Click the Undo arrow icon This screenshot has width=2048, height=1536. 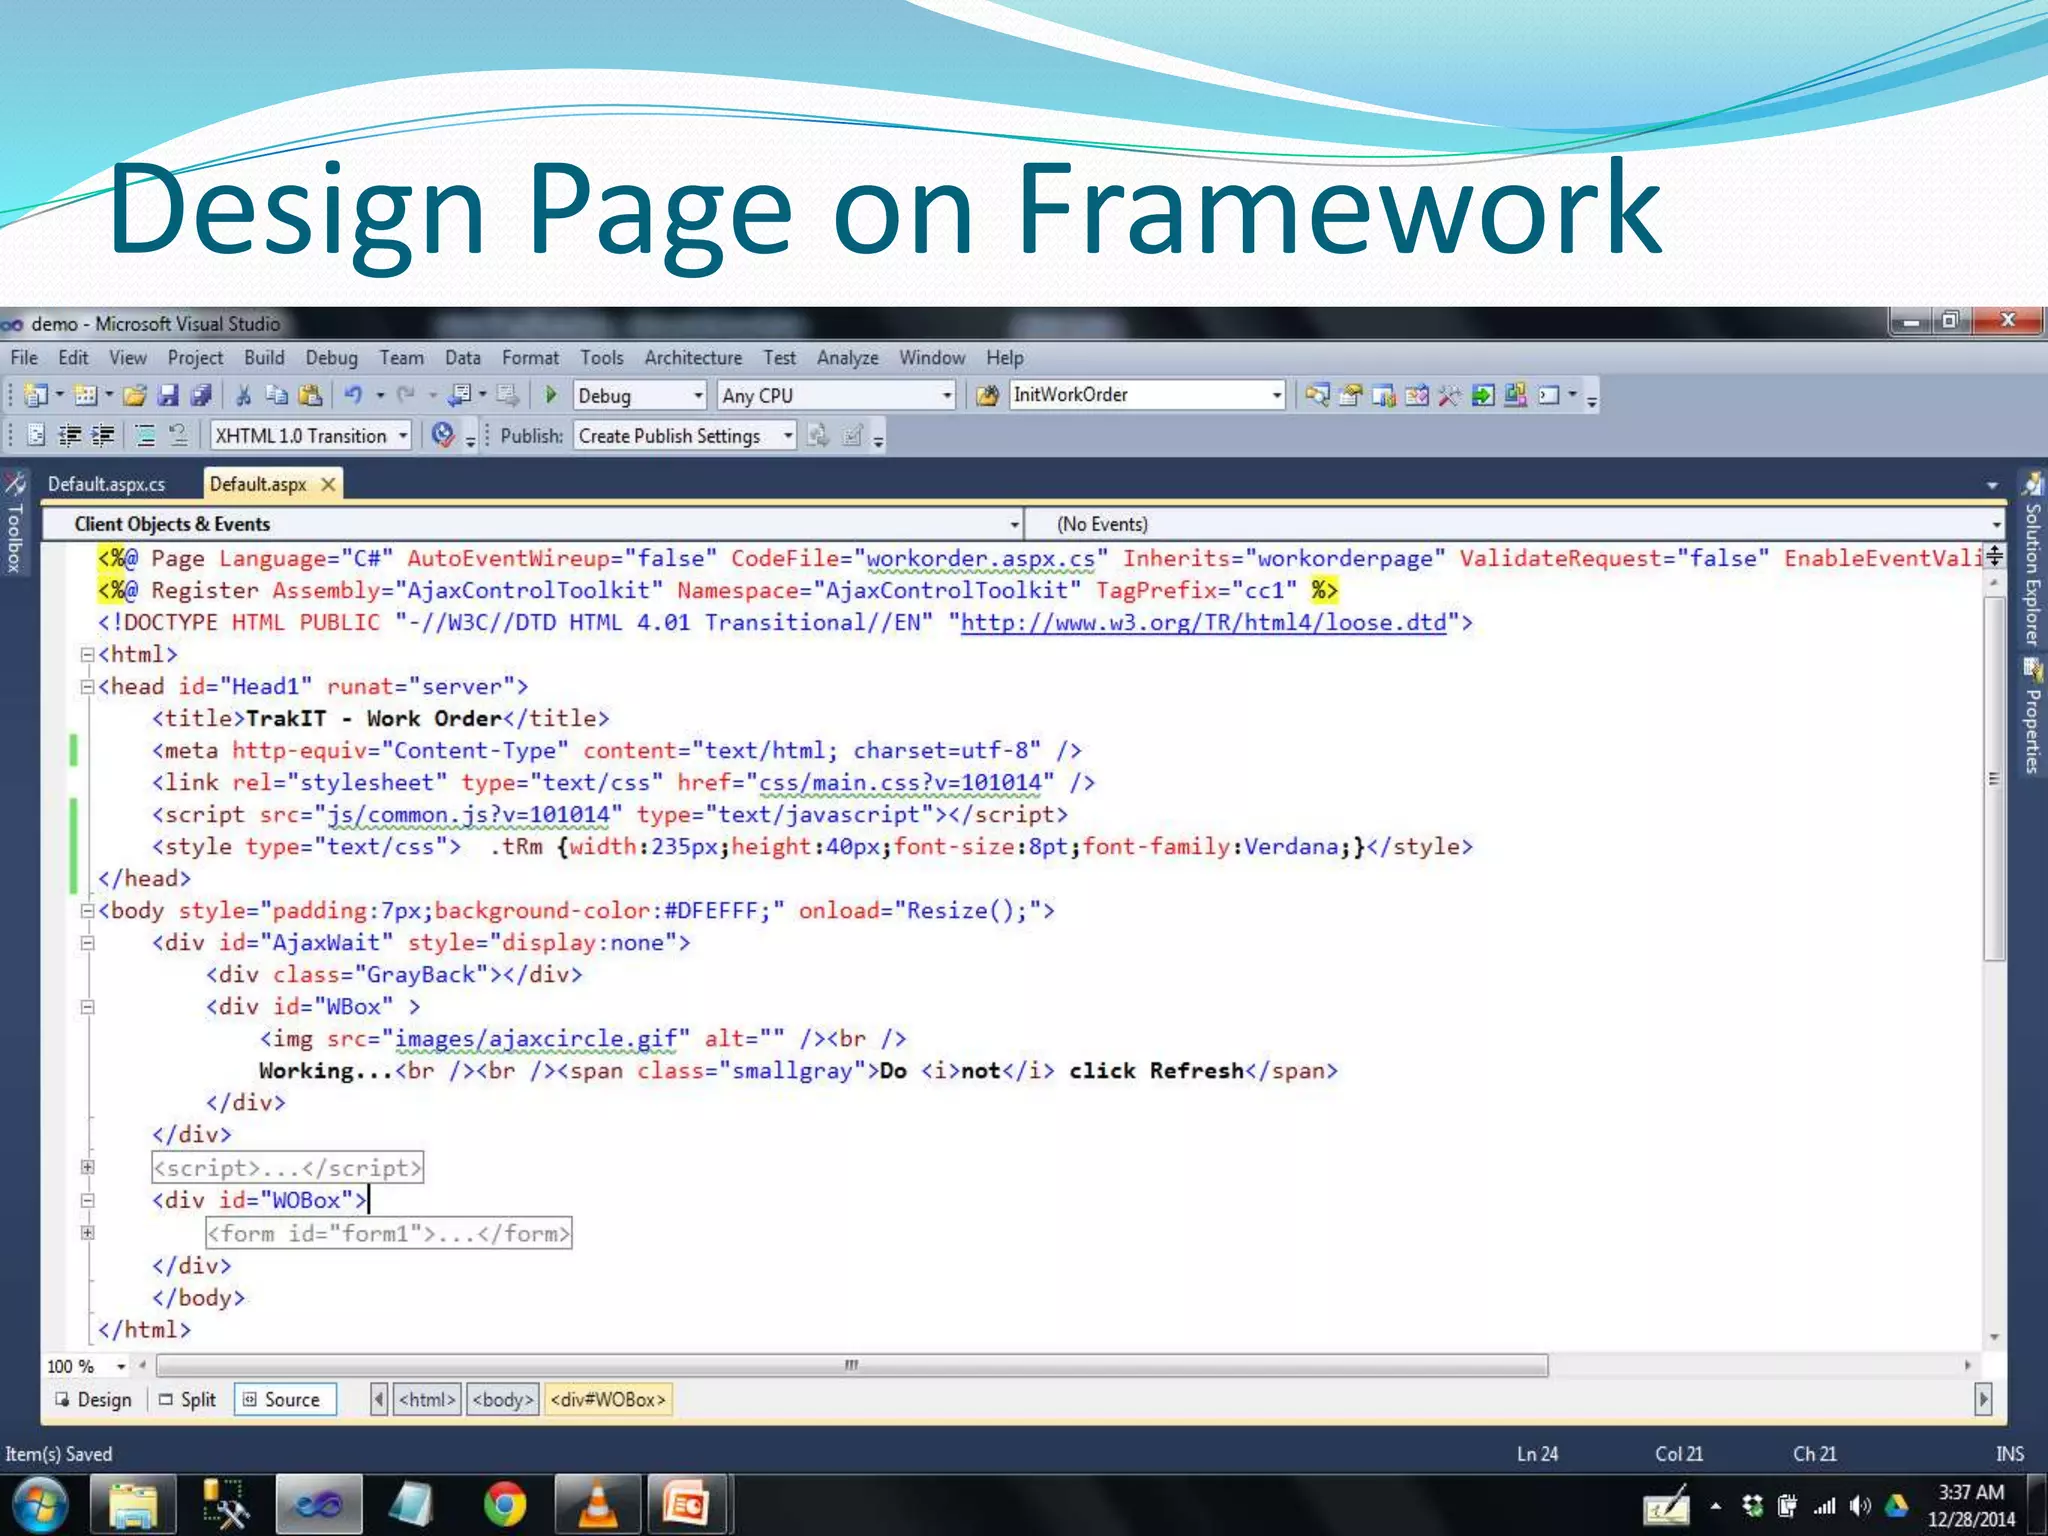353,396
